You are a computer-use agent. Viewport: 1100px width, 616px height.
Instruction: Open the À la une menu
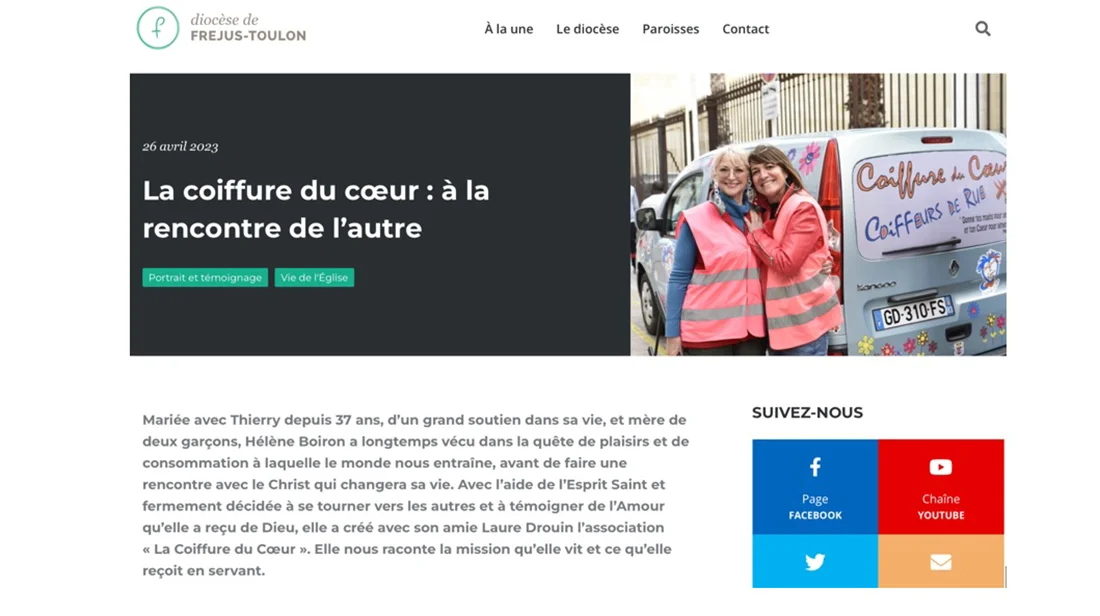click(x=509, y=29)
